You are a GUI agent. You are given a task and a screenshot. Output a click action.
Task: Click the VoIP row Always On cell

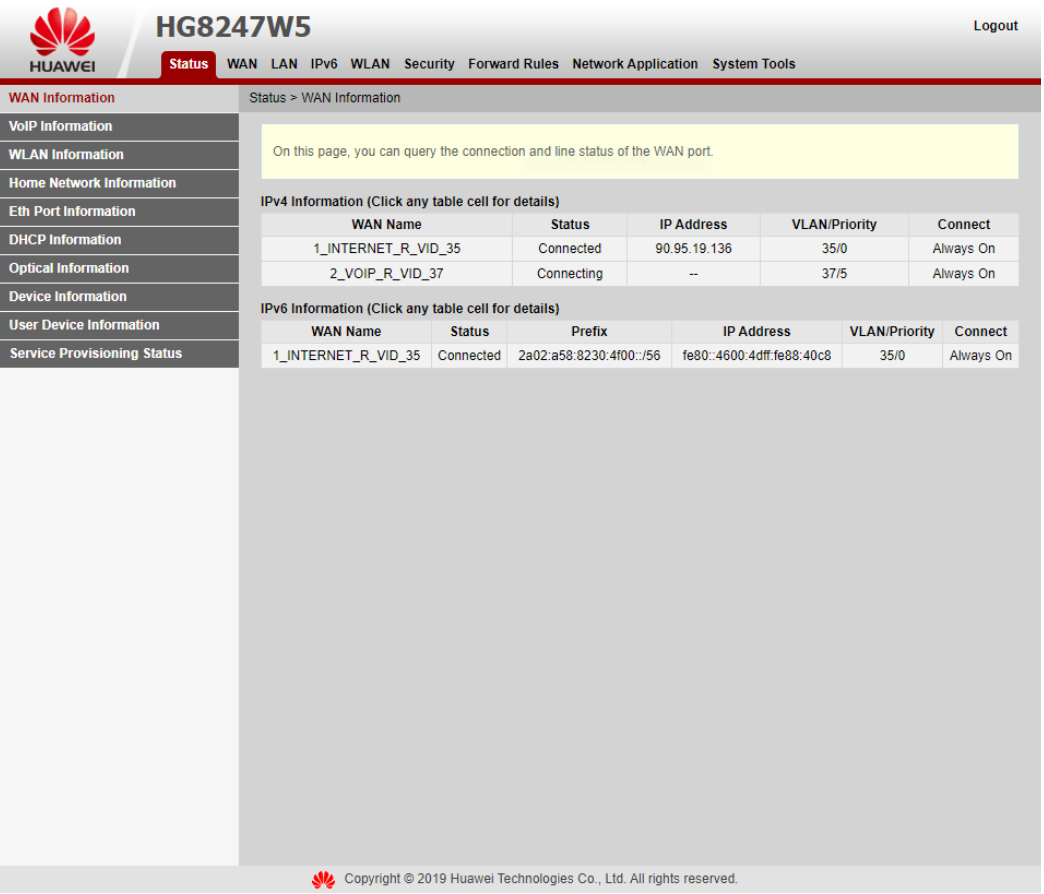click(963, 274)
